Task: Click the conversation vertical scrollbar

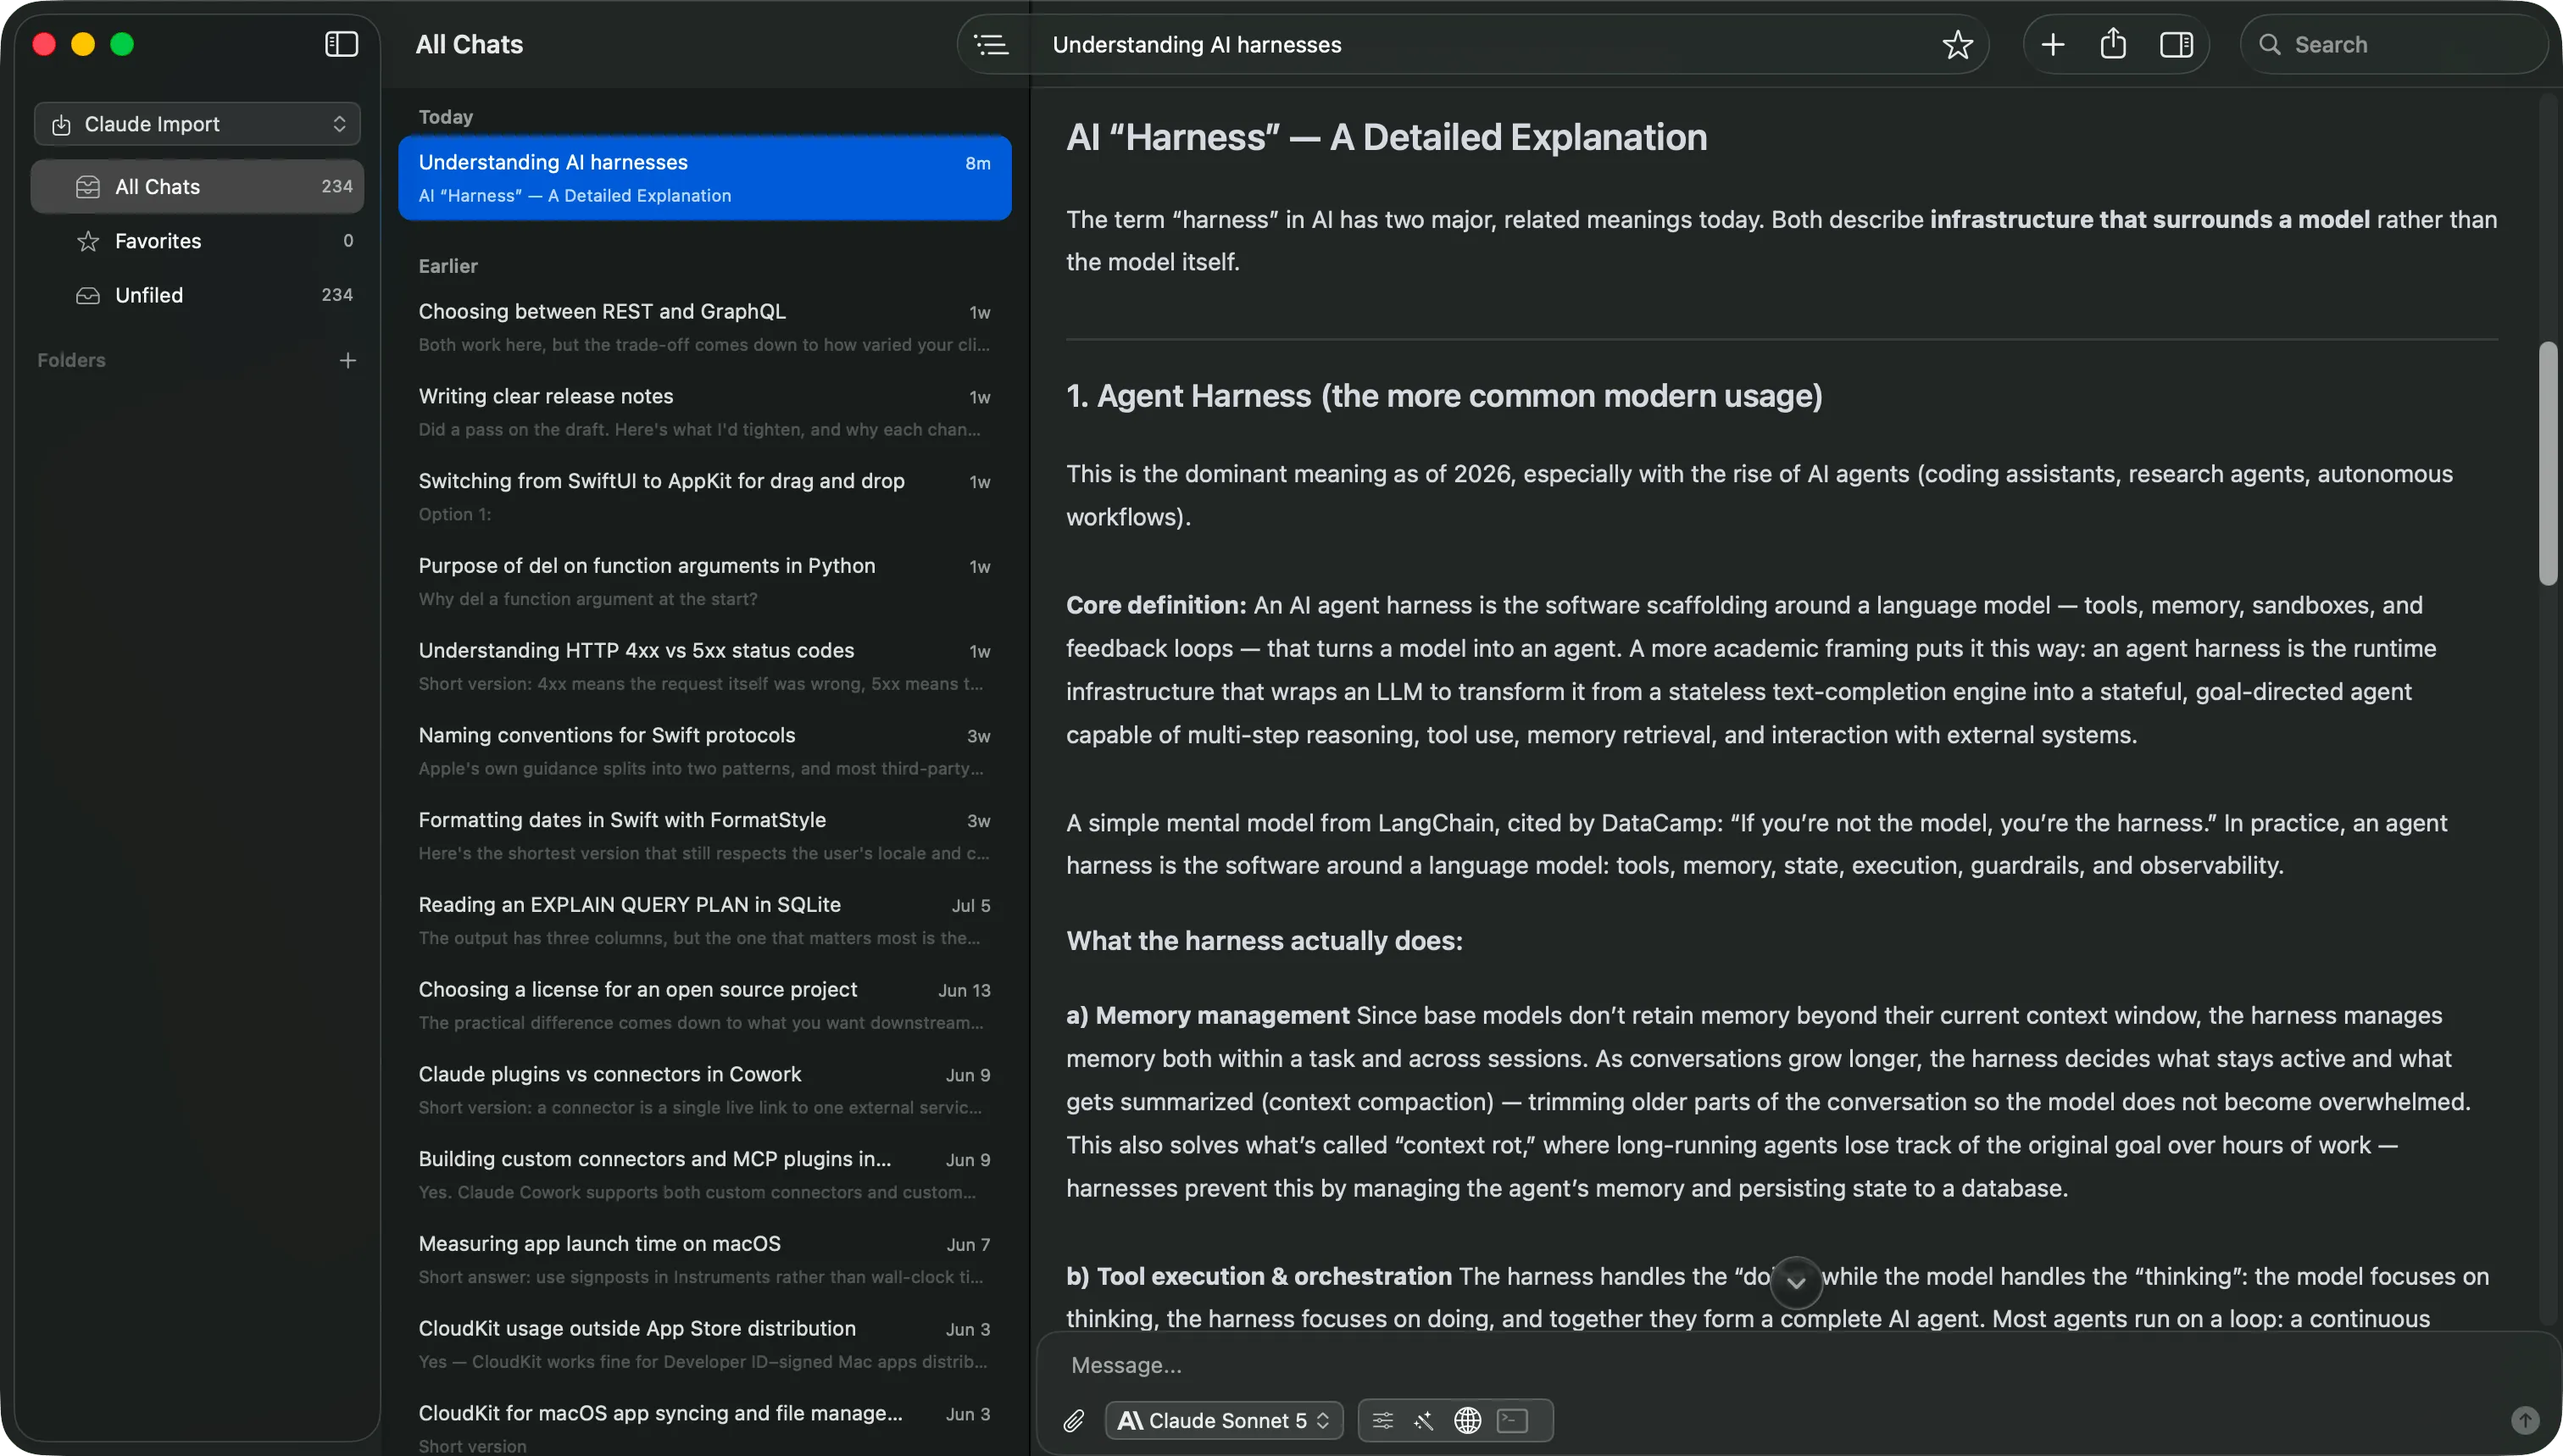Action: pyautogui.click(x=2547, y=463)
